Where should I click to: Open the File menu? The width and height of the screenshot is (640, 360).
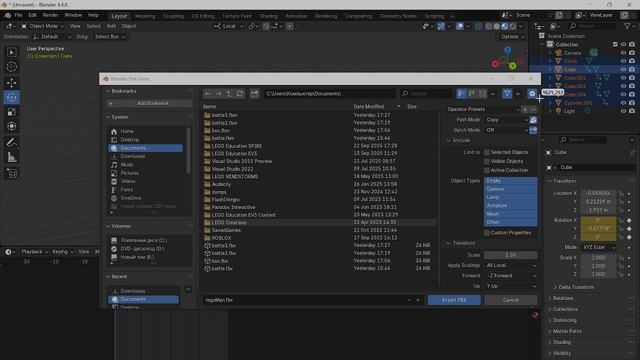(18, 15)
